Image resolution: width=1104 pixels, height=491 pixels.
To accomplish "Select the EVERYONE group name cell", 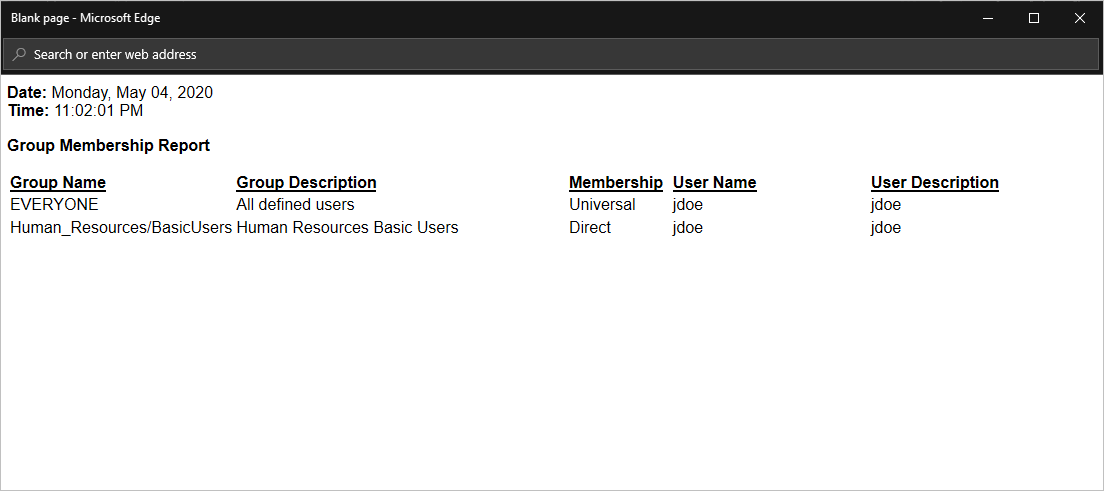I will click(54, 204).
